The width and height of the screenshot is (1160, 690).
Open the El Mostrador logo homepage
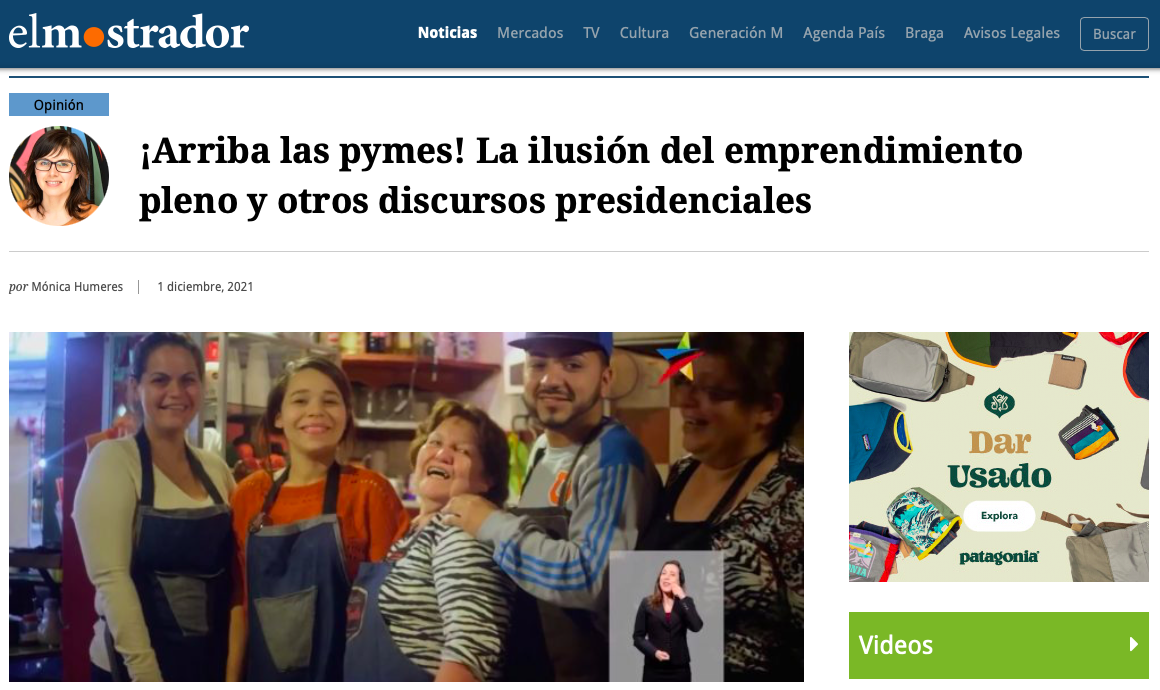pos(129,33)
